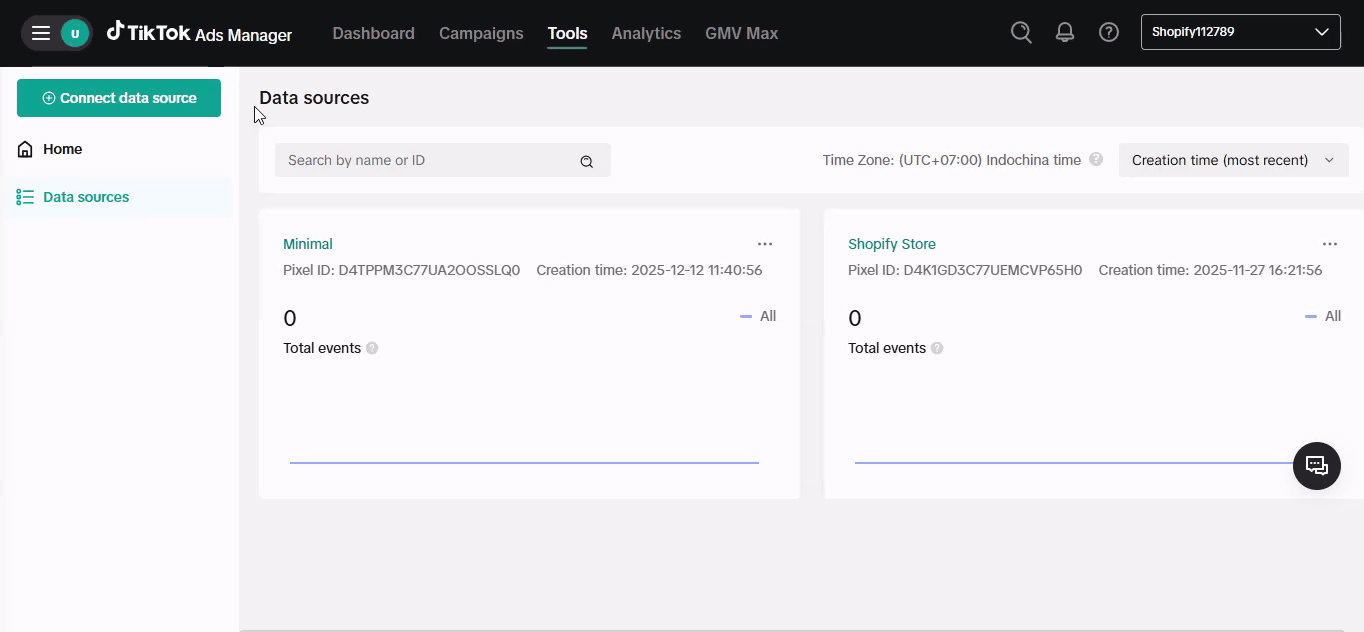The width and height of the screenshot is (1364, 632).
Task: Open the help question mark icon
Action: 1109,32
